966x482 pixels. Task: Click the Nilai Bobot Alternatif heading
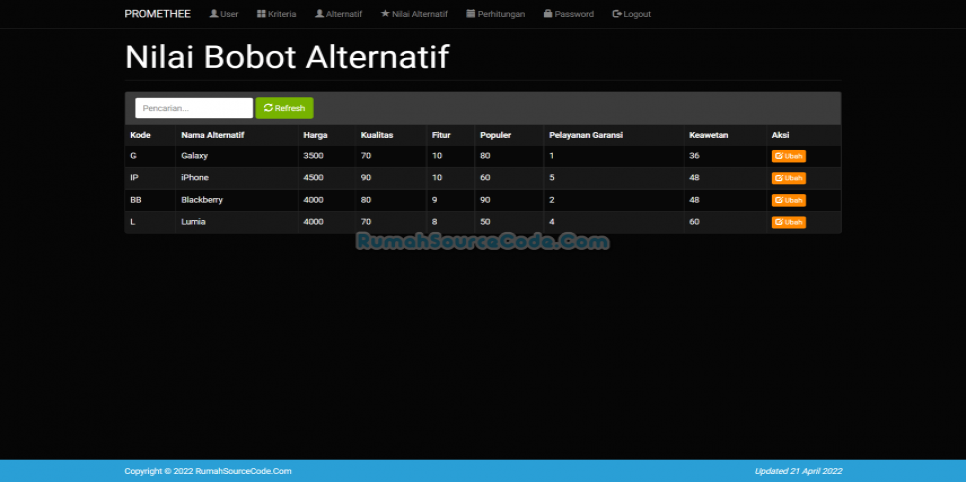pos(287,57)
